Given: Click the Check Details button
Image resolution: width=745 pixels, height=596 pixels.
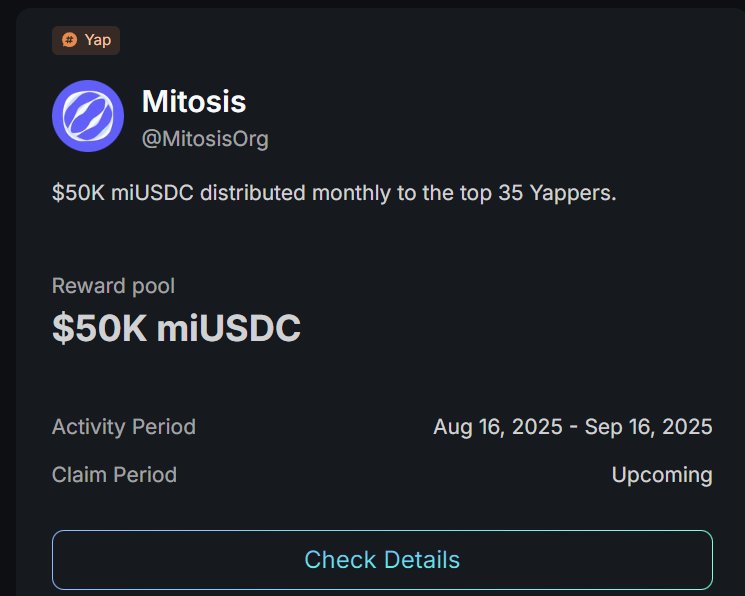Looking at the screenshot, I should click(x=382, y=559).
